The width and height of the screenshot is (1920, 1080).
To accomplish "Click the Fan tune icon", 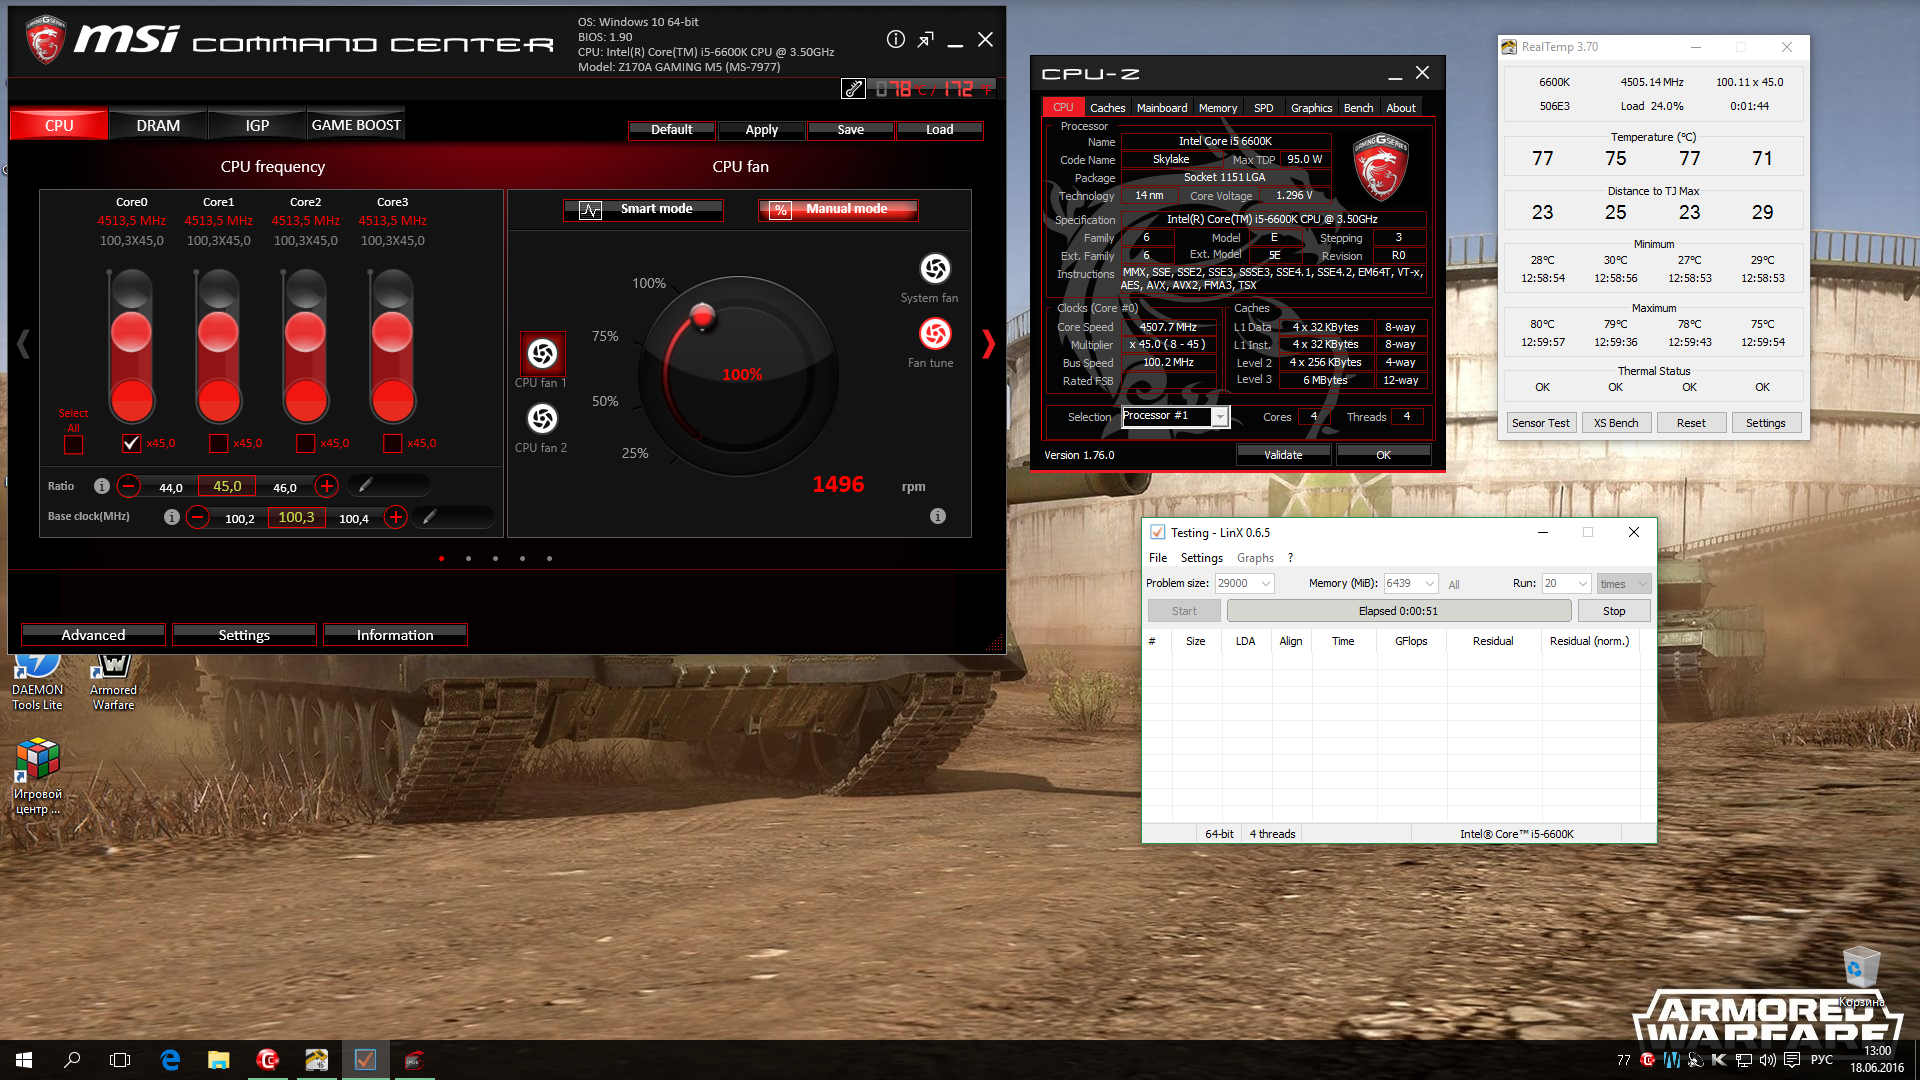I will [x=934, y=334].
